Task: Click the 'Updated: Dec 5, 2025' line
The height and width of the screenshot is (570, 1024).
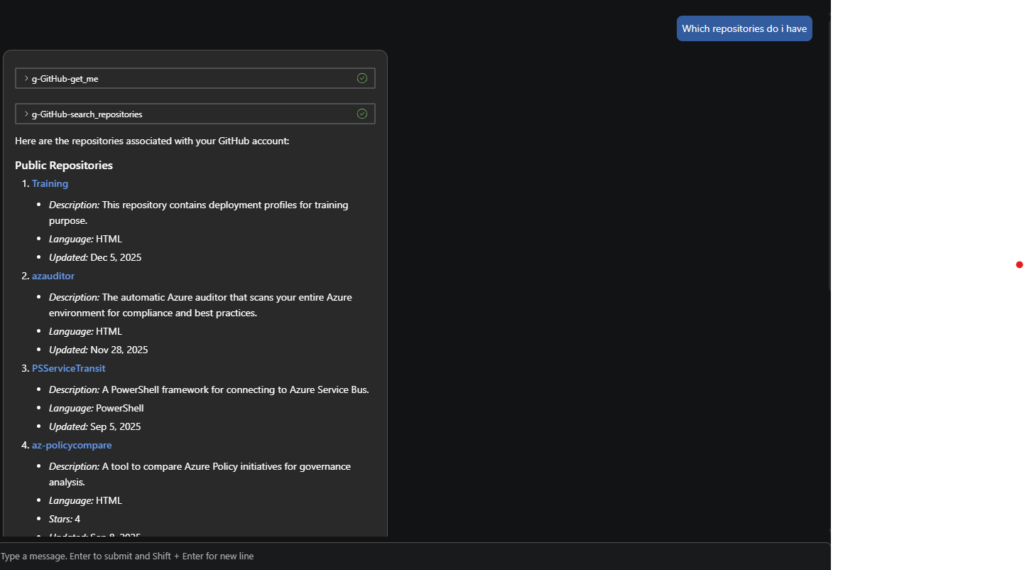Action: (x=95, y=257)
